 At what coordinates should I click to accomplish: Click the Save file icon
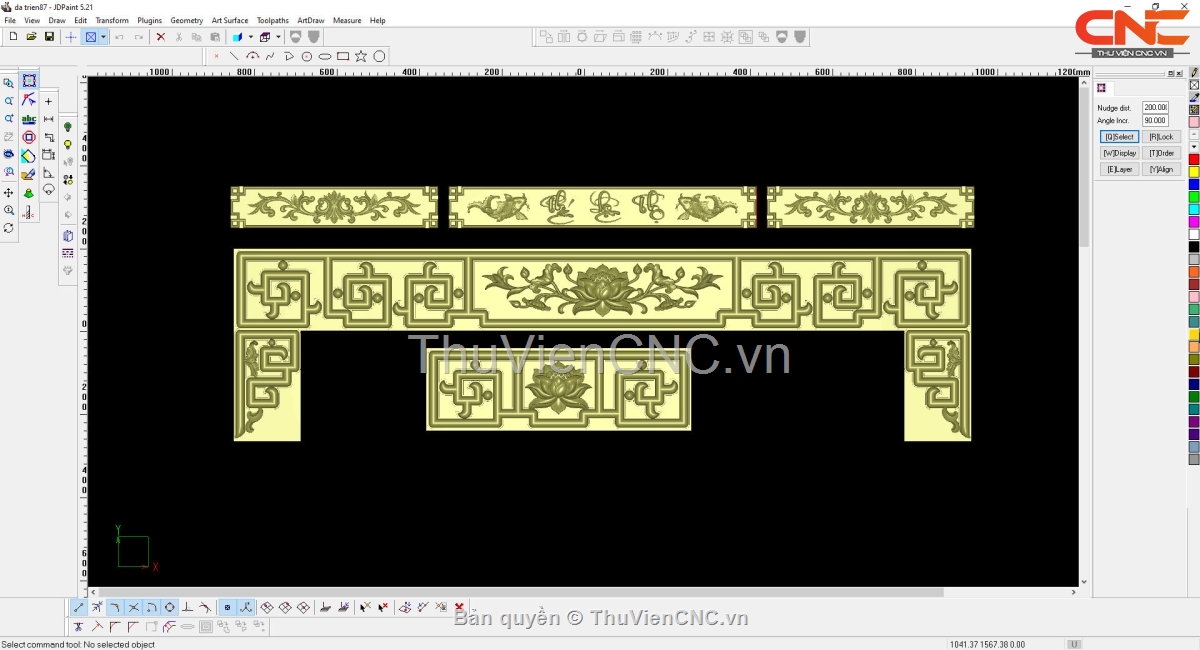click(49, 37)
